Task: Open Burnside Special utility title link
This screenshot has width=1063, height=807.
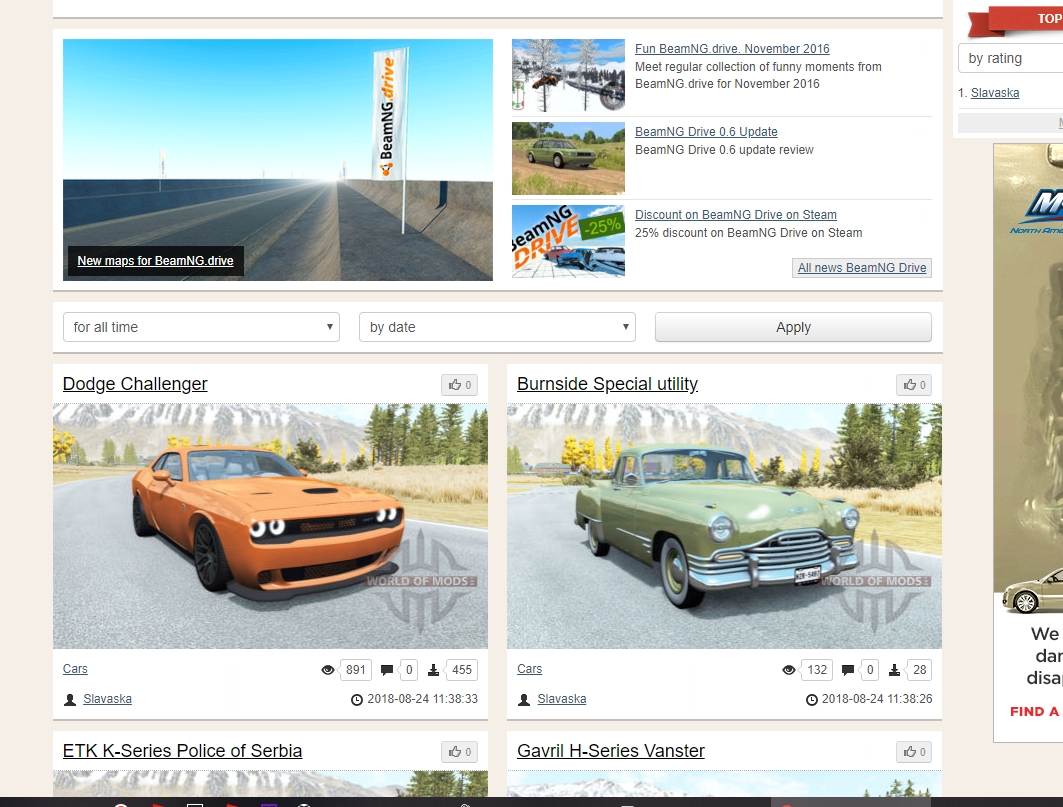Action: [x=607, y=384]
